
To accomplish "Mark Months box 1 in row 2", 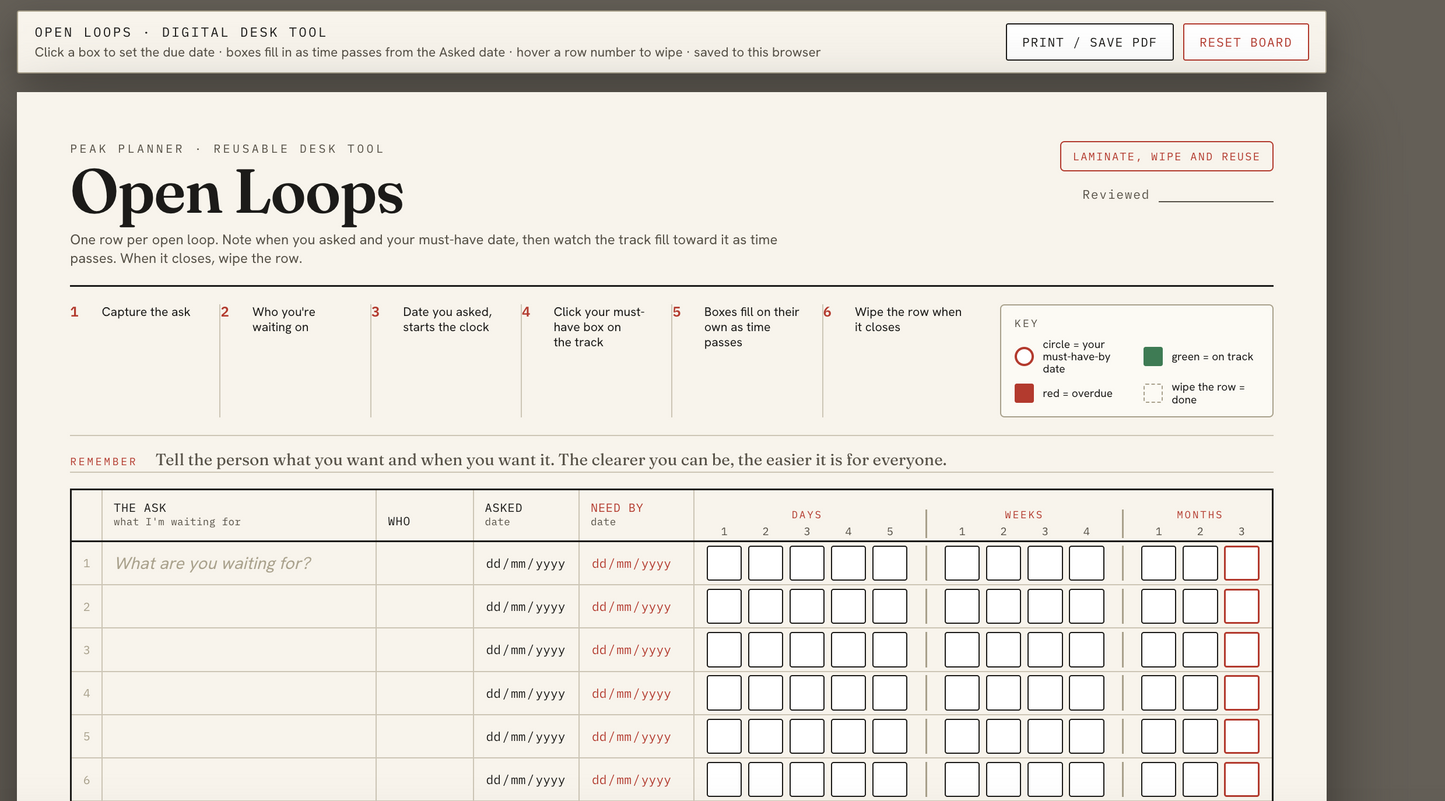I will [1159, 606].
